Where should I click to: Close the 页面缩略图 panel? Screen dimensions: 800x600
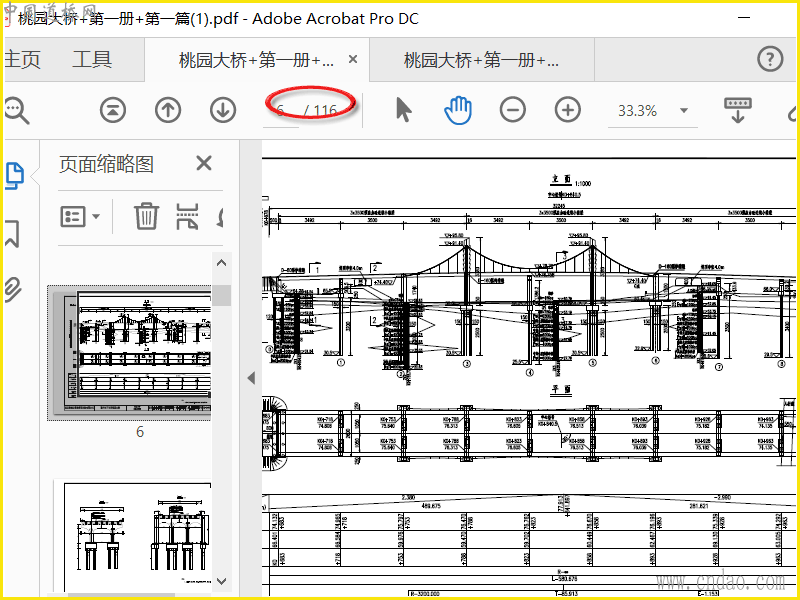(204, 164)
